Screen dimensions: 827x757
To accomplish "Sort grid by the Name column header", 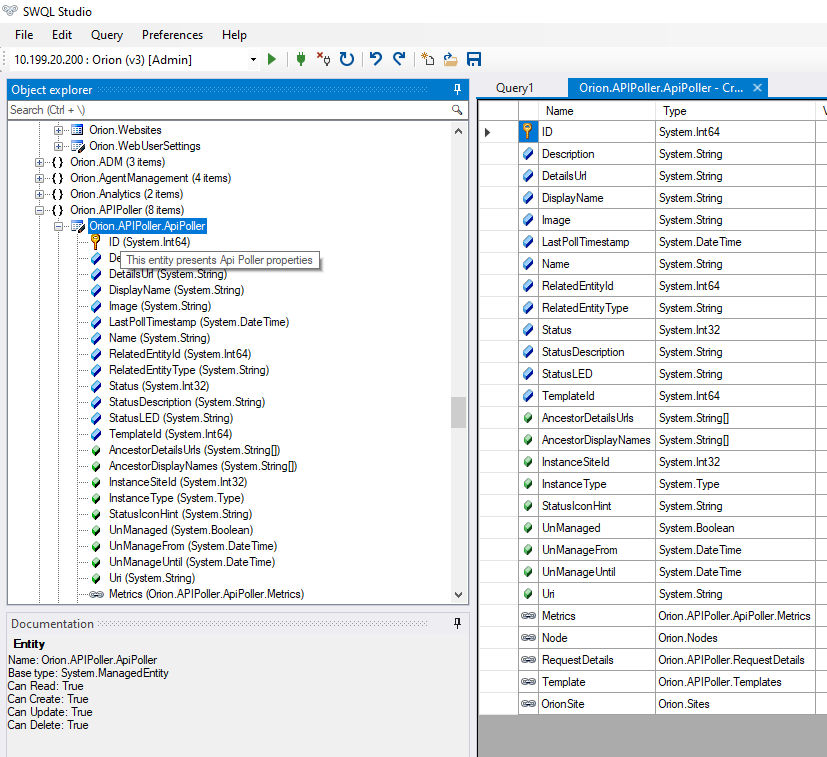I will coord(597,111).
